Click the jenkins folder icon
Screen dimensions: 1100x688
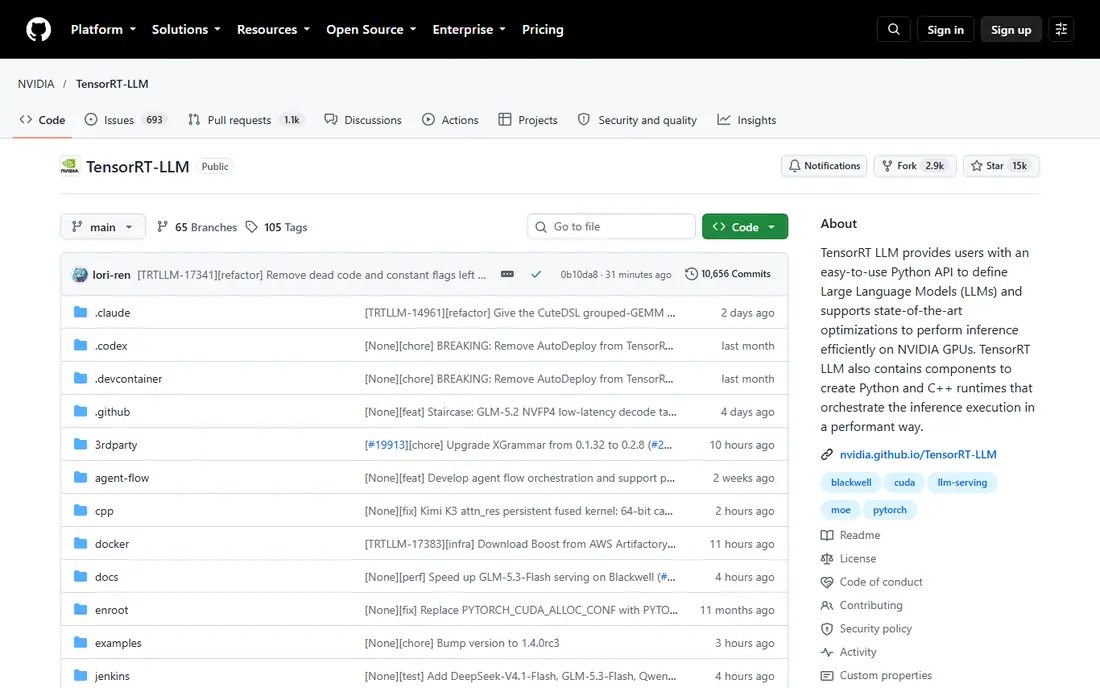pos(81,675)
